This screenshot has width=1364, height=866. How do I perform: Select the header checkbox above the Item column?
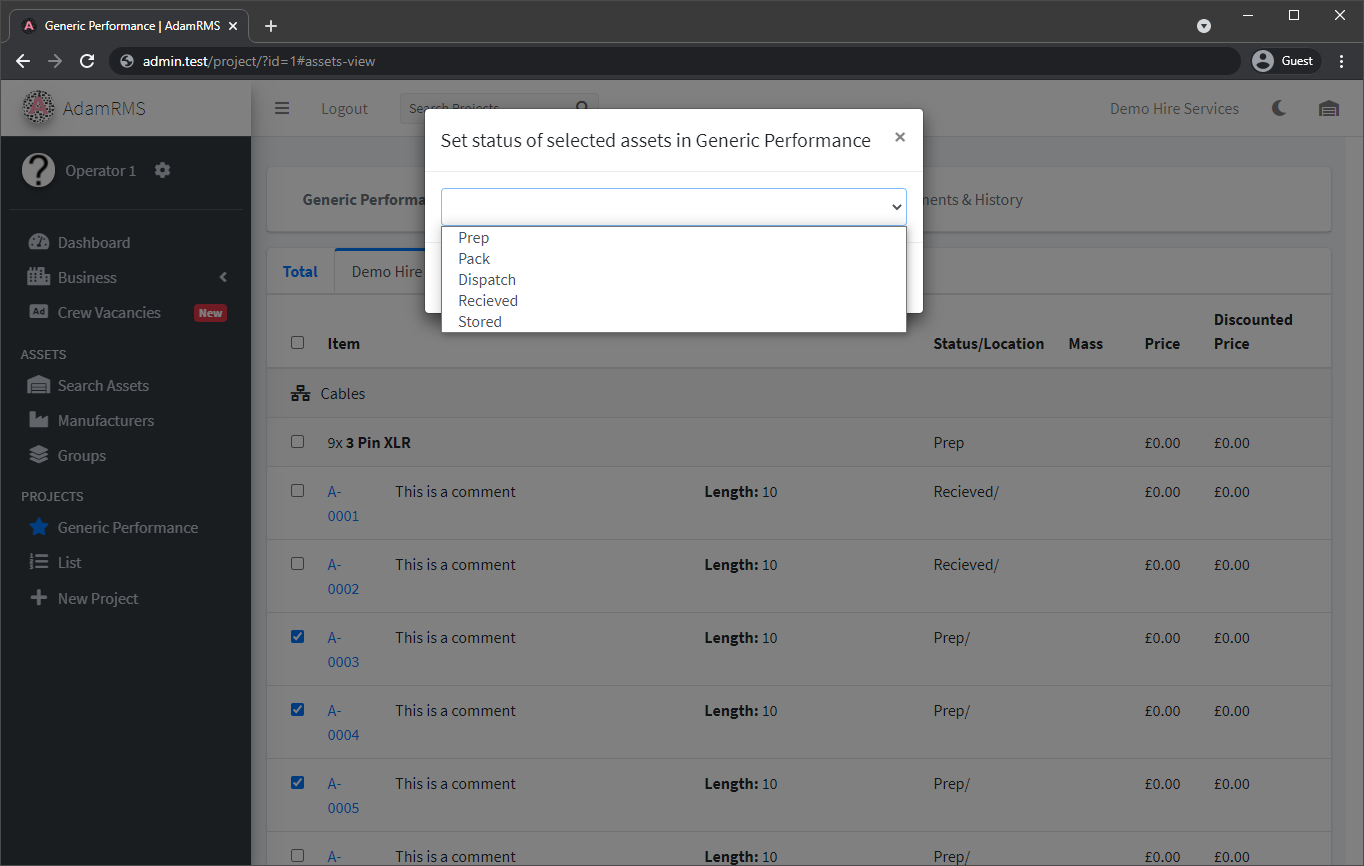click(297, 341)
